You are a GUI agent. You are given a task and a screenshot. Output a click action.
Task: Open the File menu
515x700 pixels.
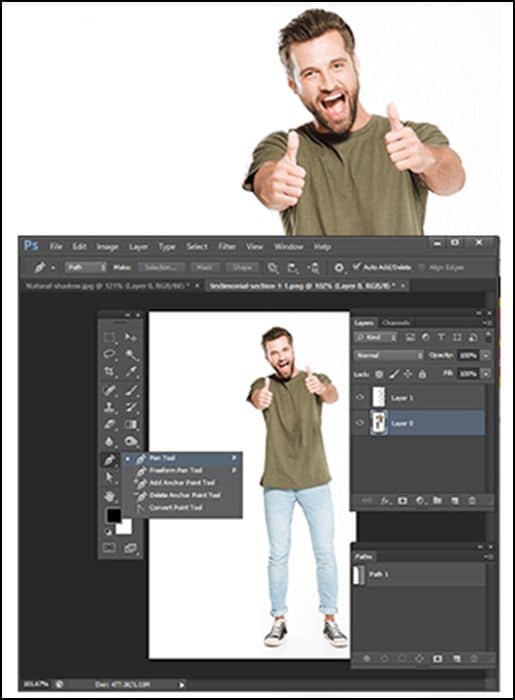click(x=55, y=246)
